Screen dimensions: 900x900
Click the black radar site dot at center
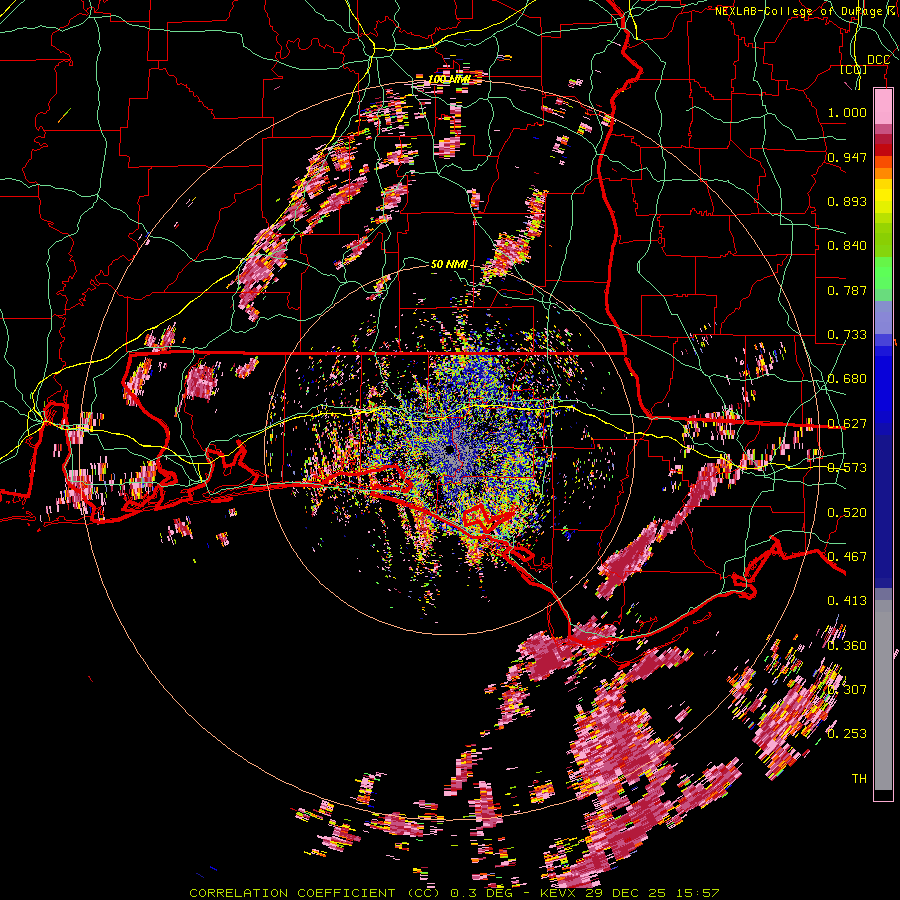[449, 449]
